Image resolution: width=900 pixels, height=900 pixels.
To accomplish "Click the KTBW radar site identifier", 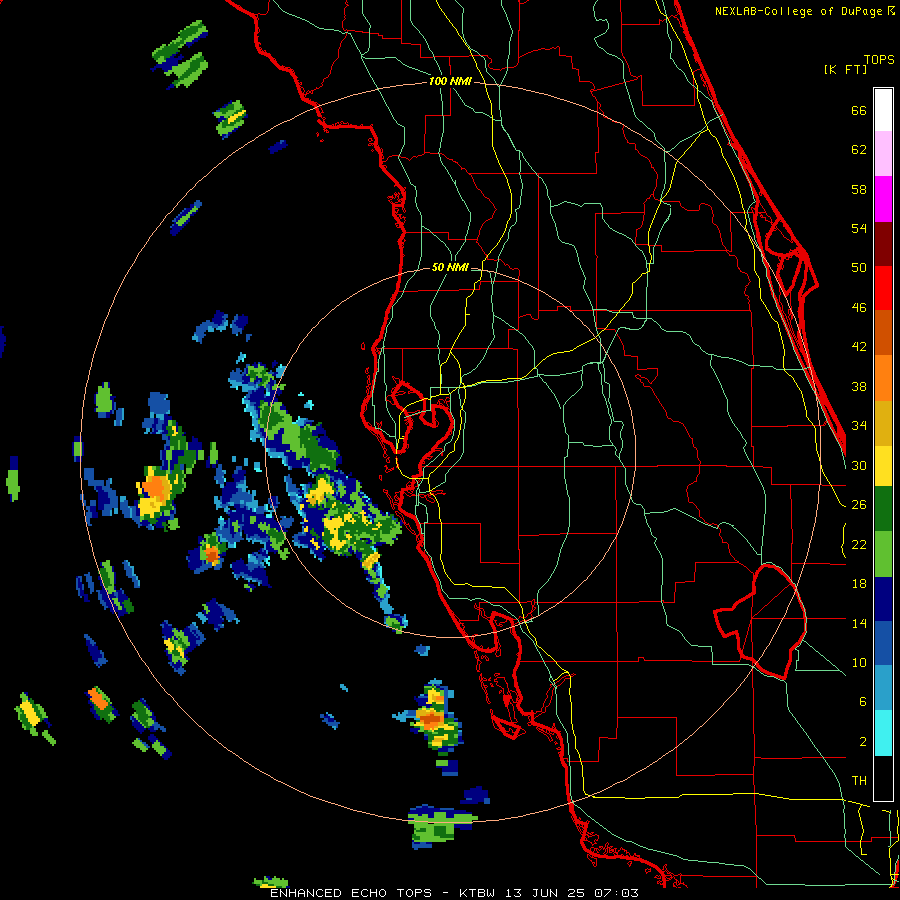I will [x=478, y=893].
